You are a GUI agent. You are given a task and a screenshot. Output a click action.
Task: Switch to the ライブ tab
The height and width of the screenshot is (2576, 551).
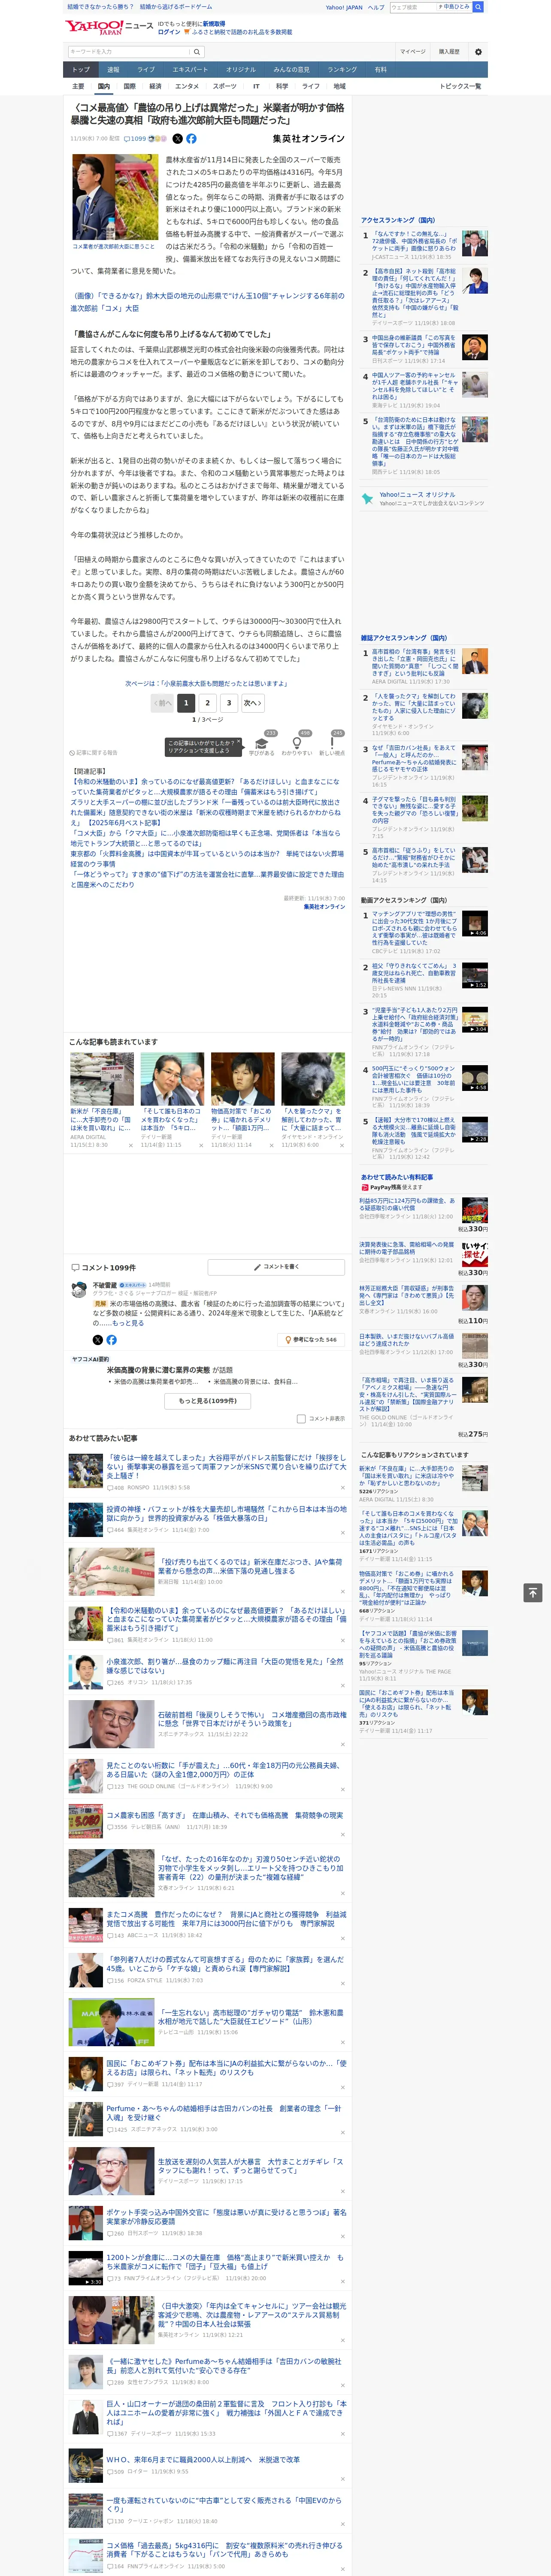click(146, 70)
